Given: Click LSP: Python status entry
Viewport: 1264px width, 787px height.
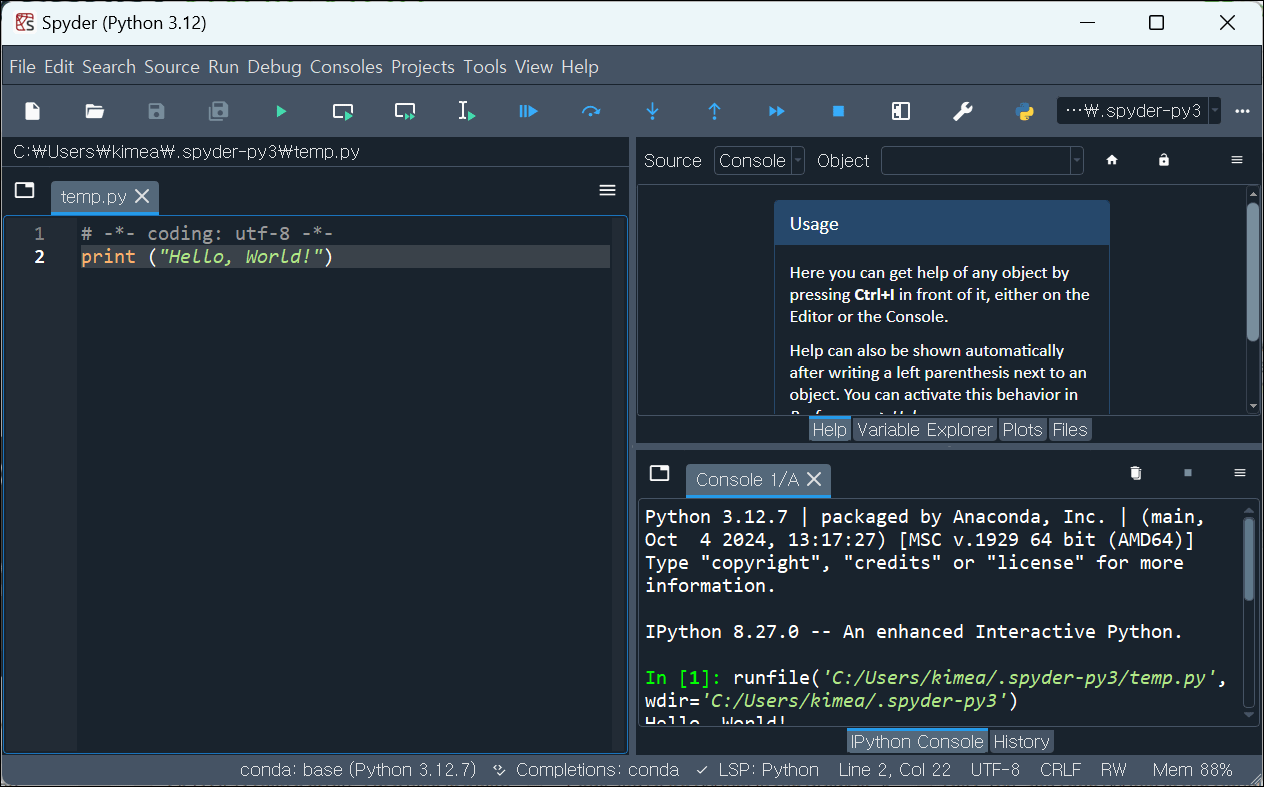Looking at the screenshot, I should pos(758,770).
